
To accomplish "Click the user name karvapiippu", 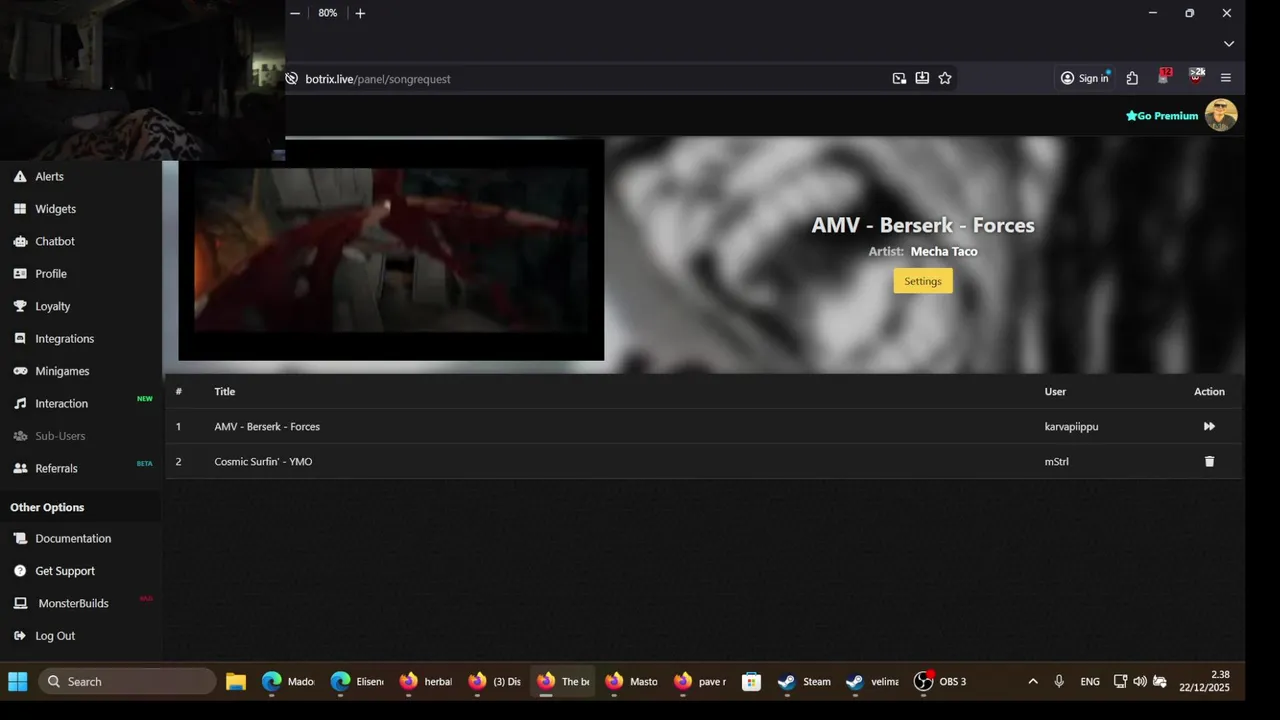I will pyautogui.click(x=1071, y=427).
